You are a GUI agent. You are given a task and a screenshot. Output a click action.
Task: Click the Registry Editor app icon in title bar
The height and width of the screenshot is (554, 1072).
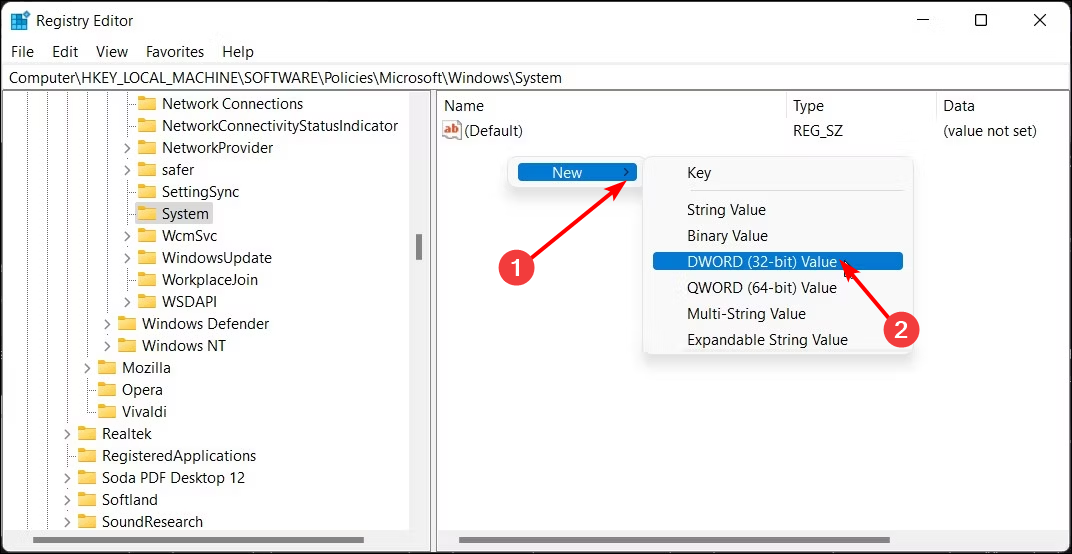(20, 20)
